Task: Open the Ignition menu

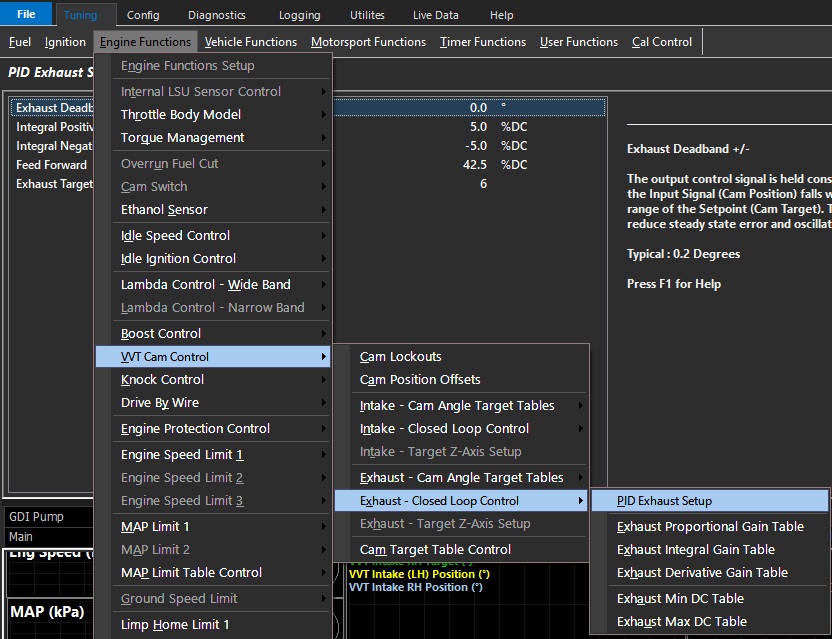Action: 65,42
